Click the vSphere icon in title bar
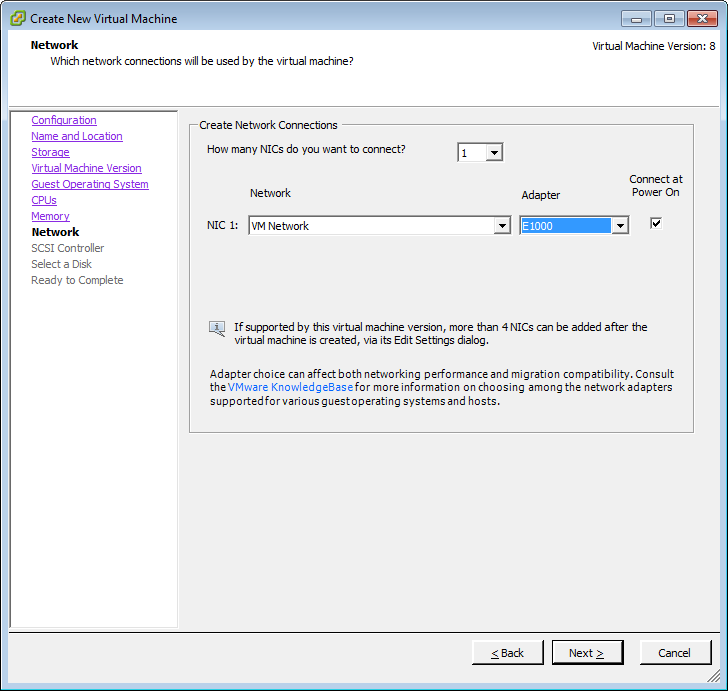 [x=16, y=18]
